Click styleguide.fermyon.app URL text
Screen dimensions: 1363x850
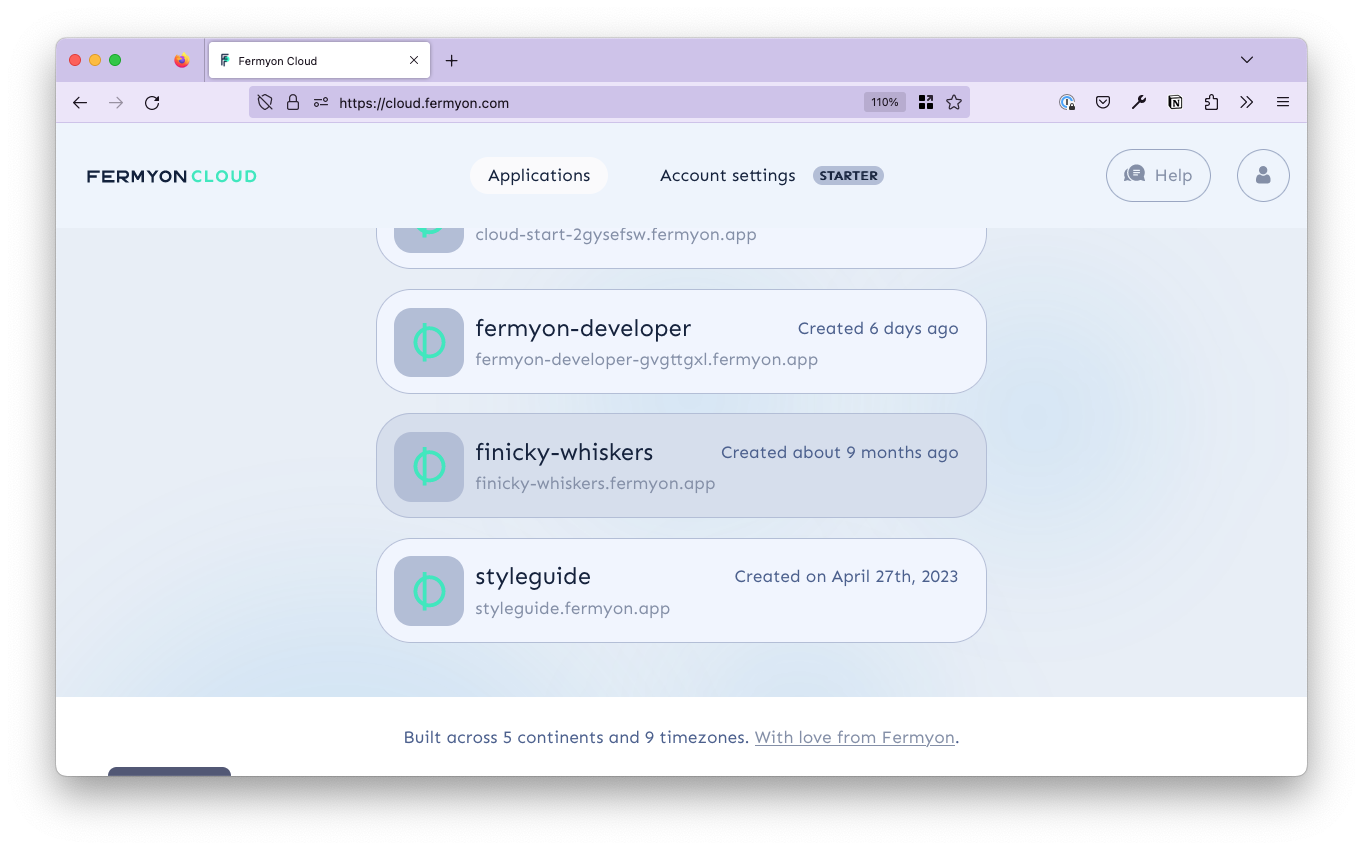pos(572,608)
